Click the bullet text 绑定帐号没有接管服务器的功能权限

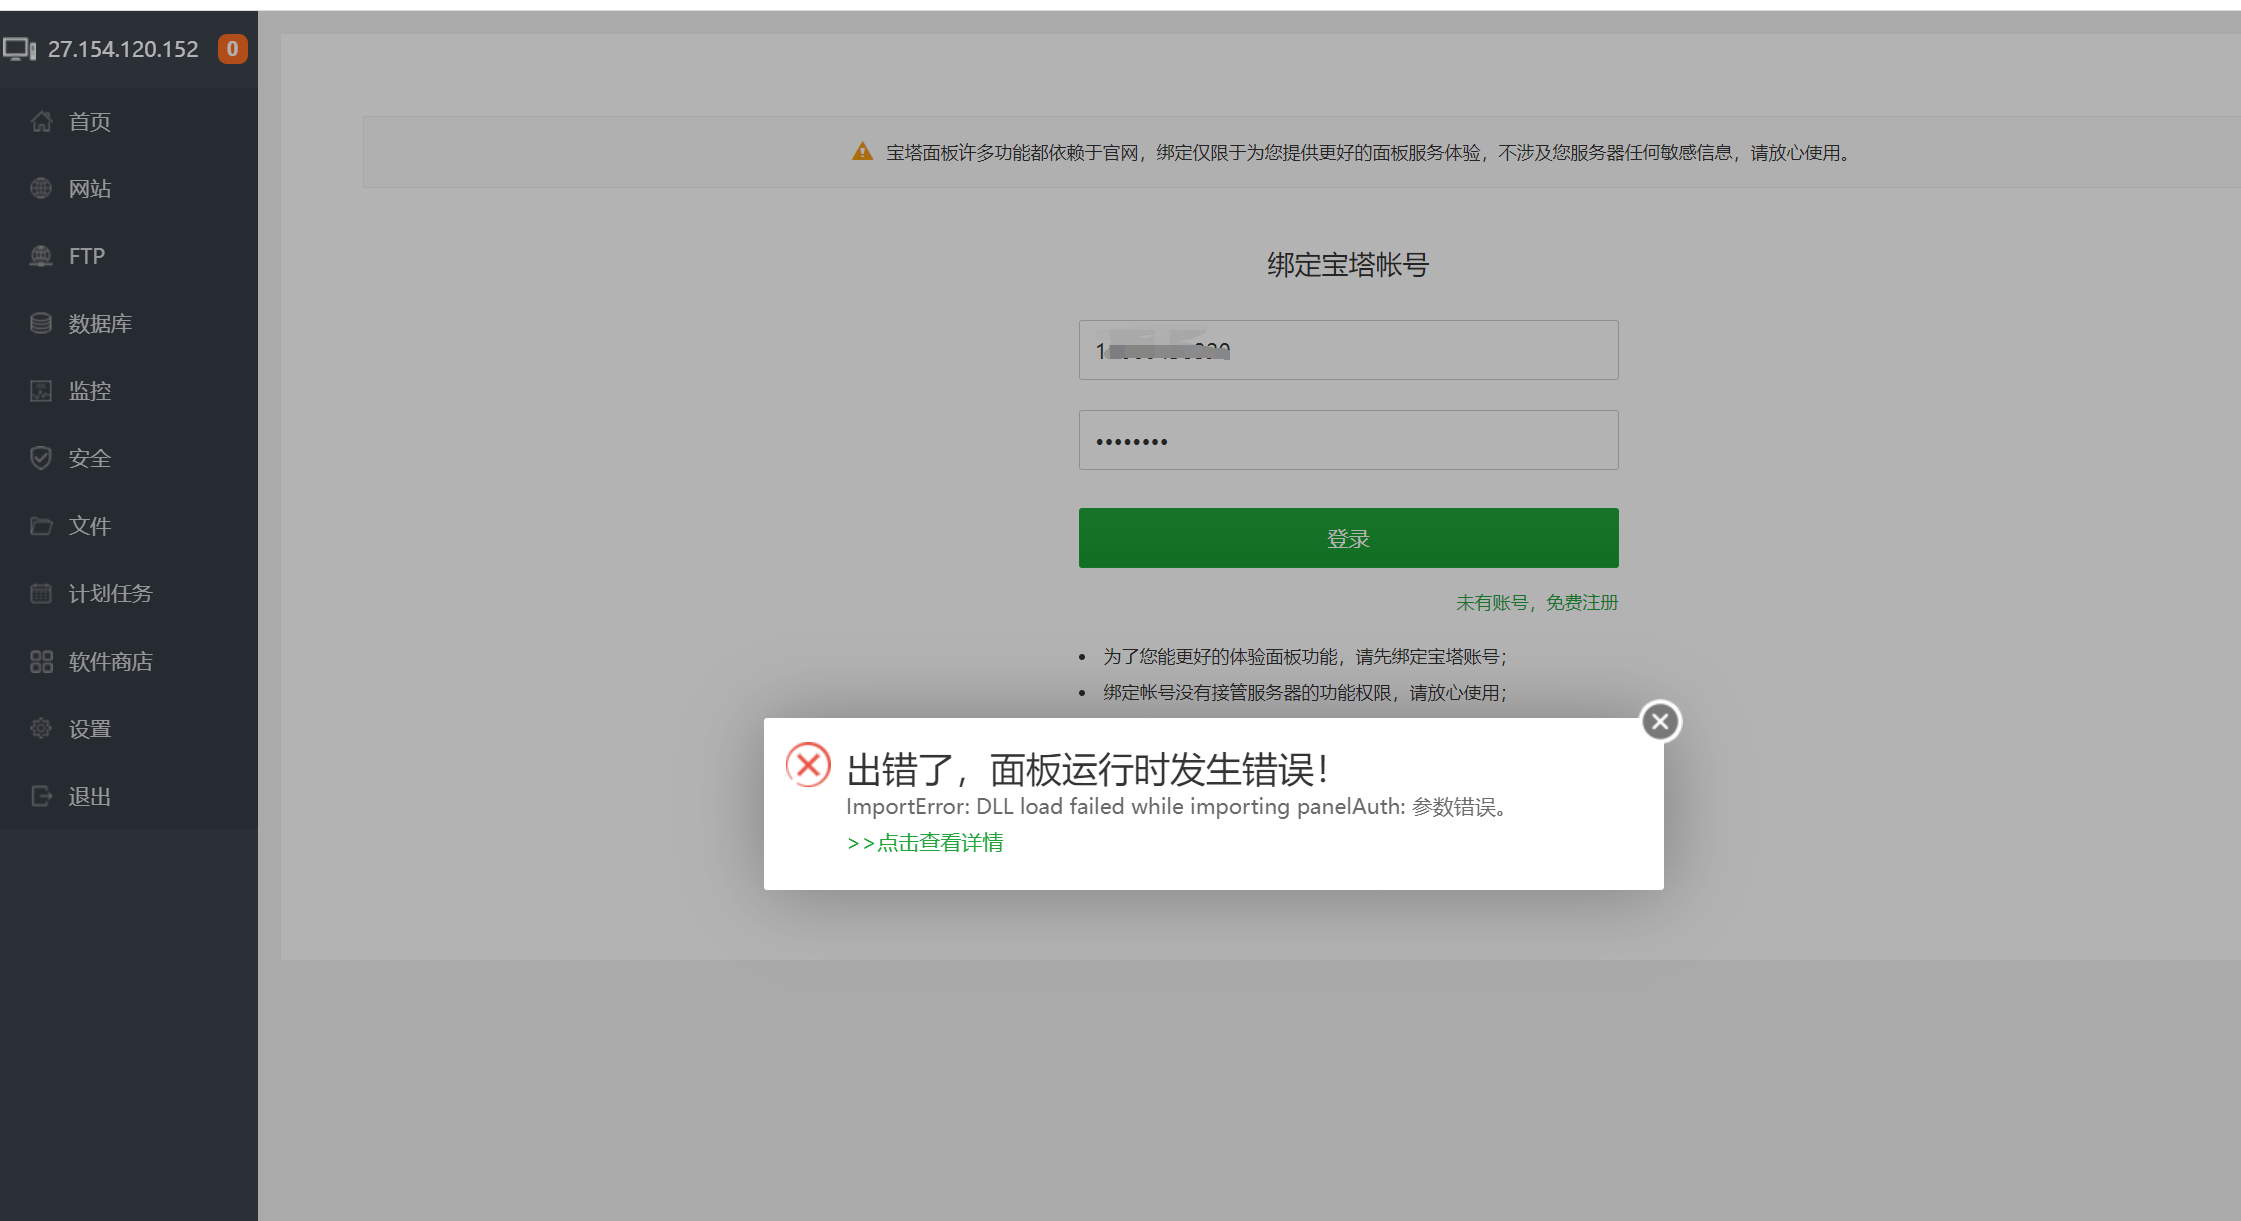pos(1305,692)
